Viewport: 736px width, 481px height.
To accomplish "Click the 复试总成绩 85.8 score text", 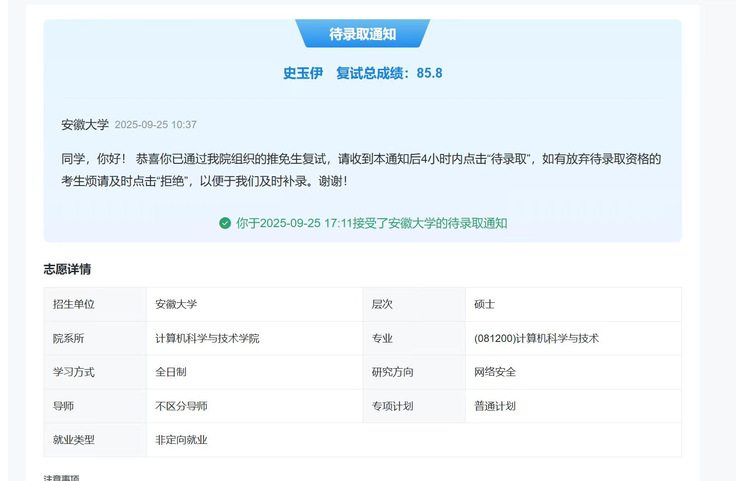I will [x=389, y=73].
